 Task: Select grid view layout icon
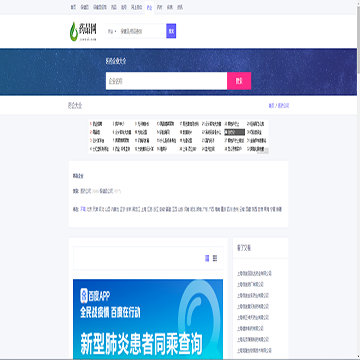207,258
